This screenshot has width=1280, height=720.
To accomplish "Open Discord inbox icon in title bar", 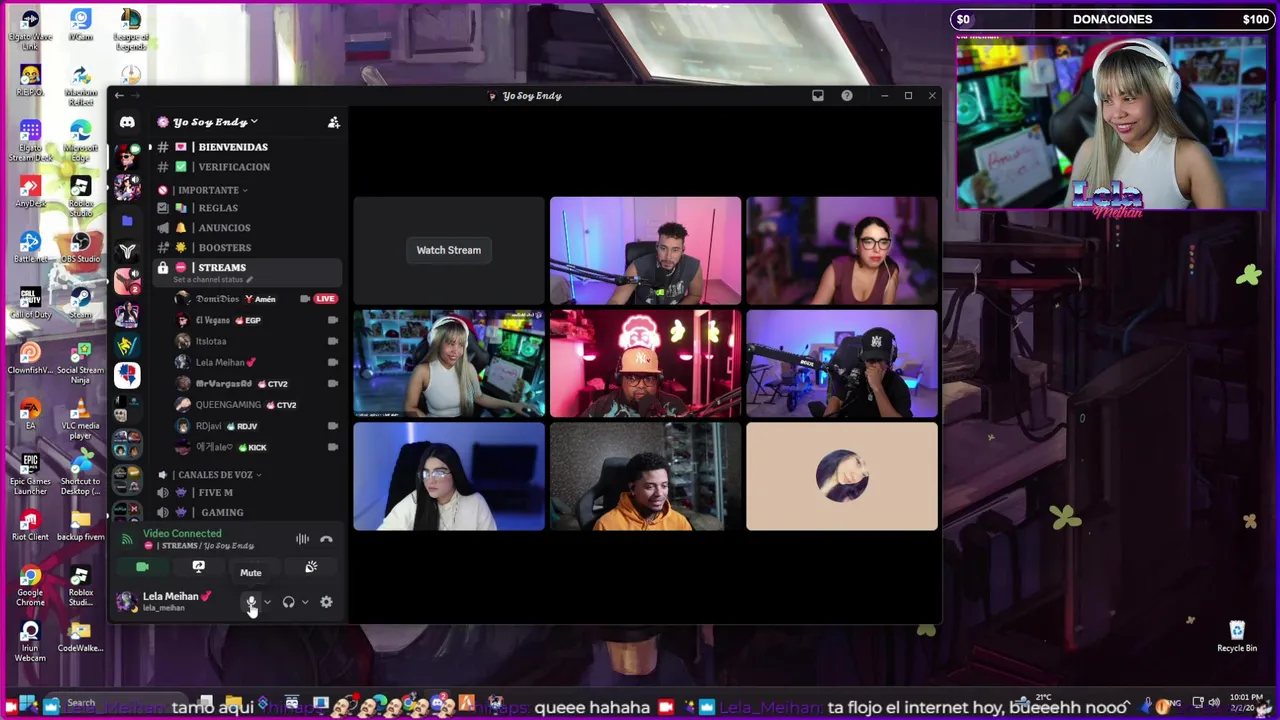I will pos(818,96).
